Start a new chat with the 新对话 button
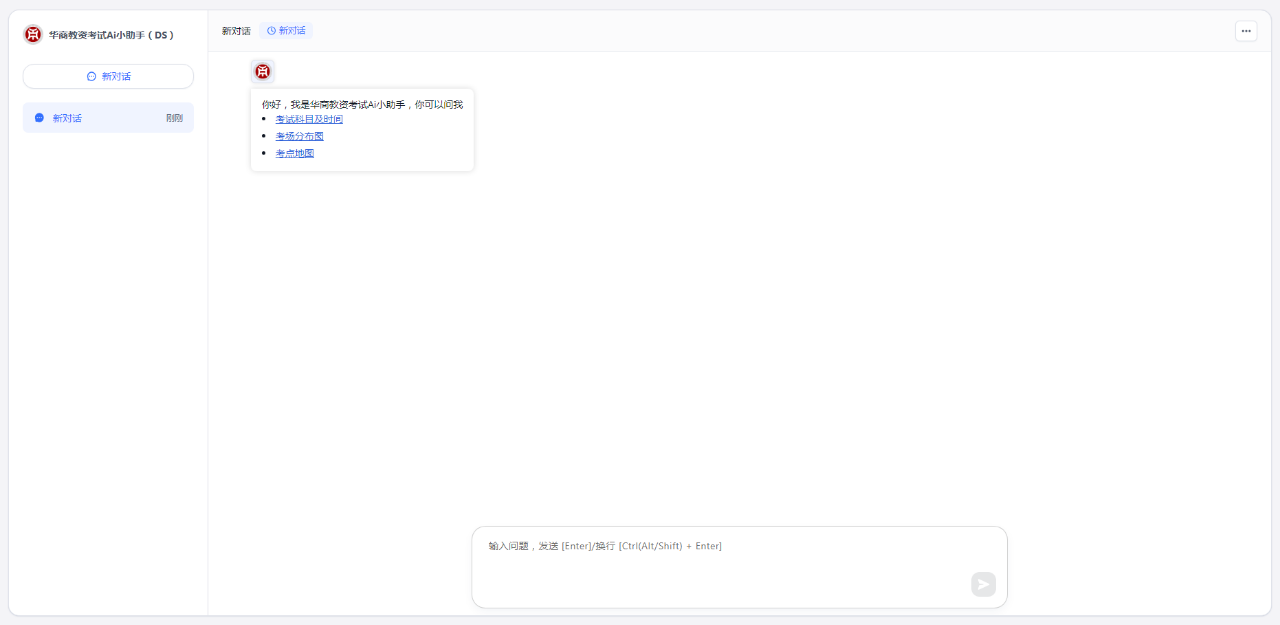This screenshot has height=625, width=1280. (x=108, y=76)
